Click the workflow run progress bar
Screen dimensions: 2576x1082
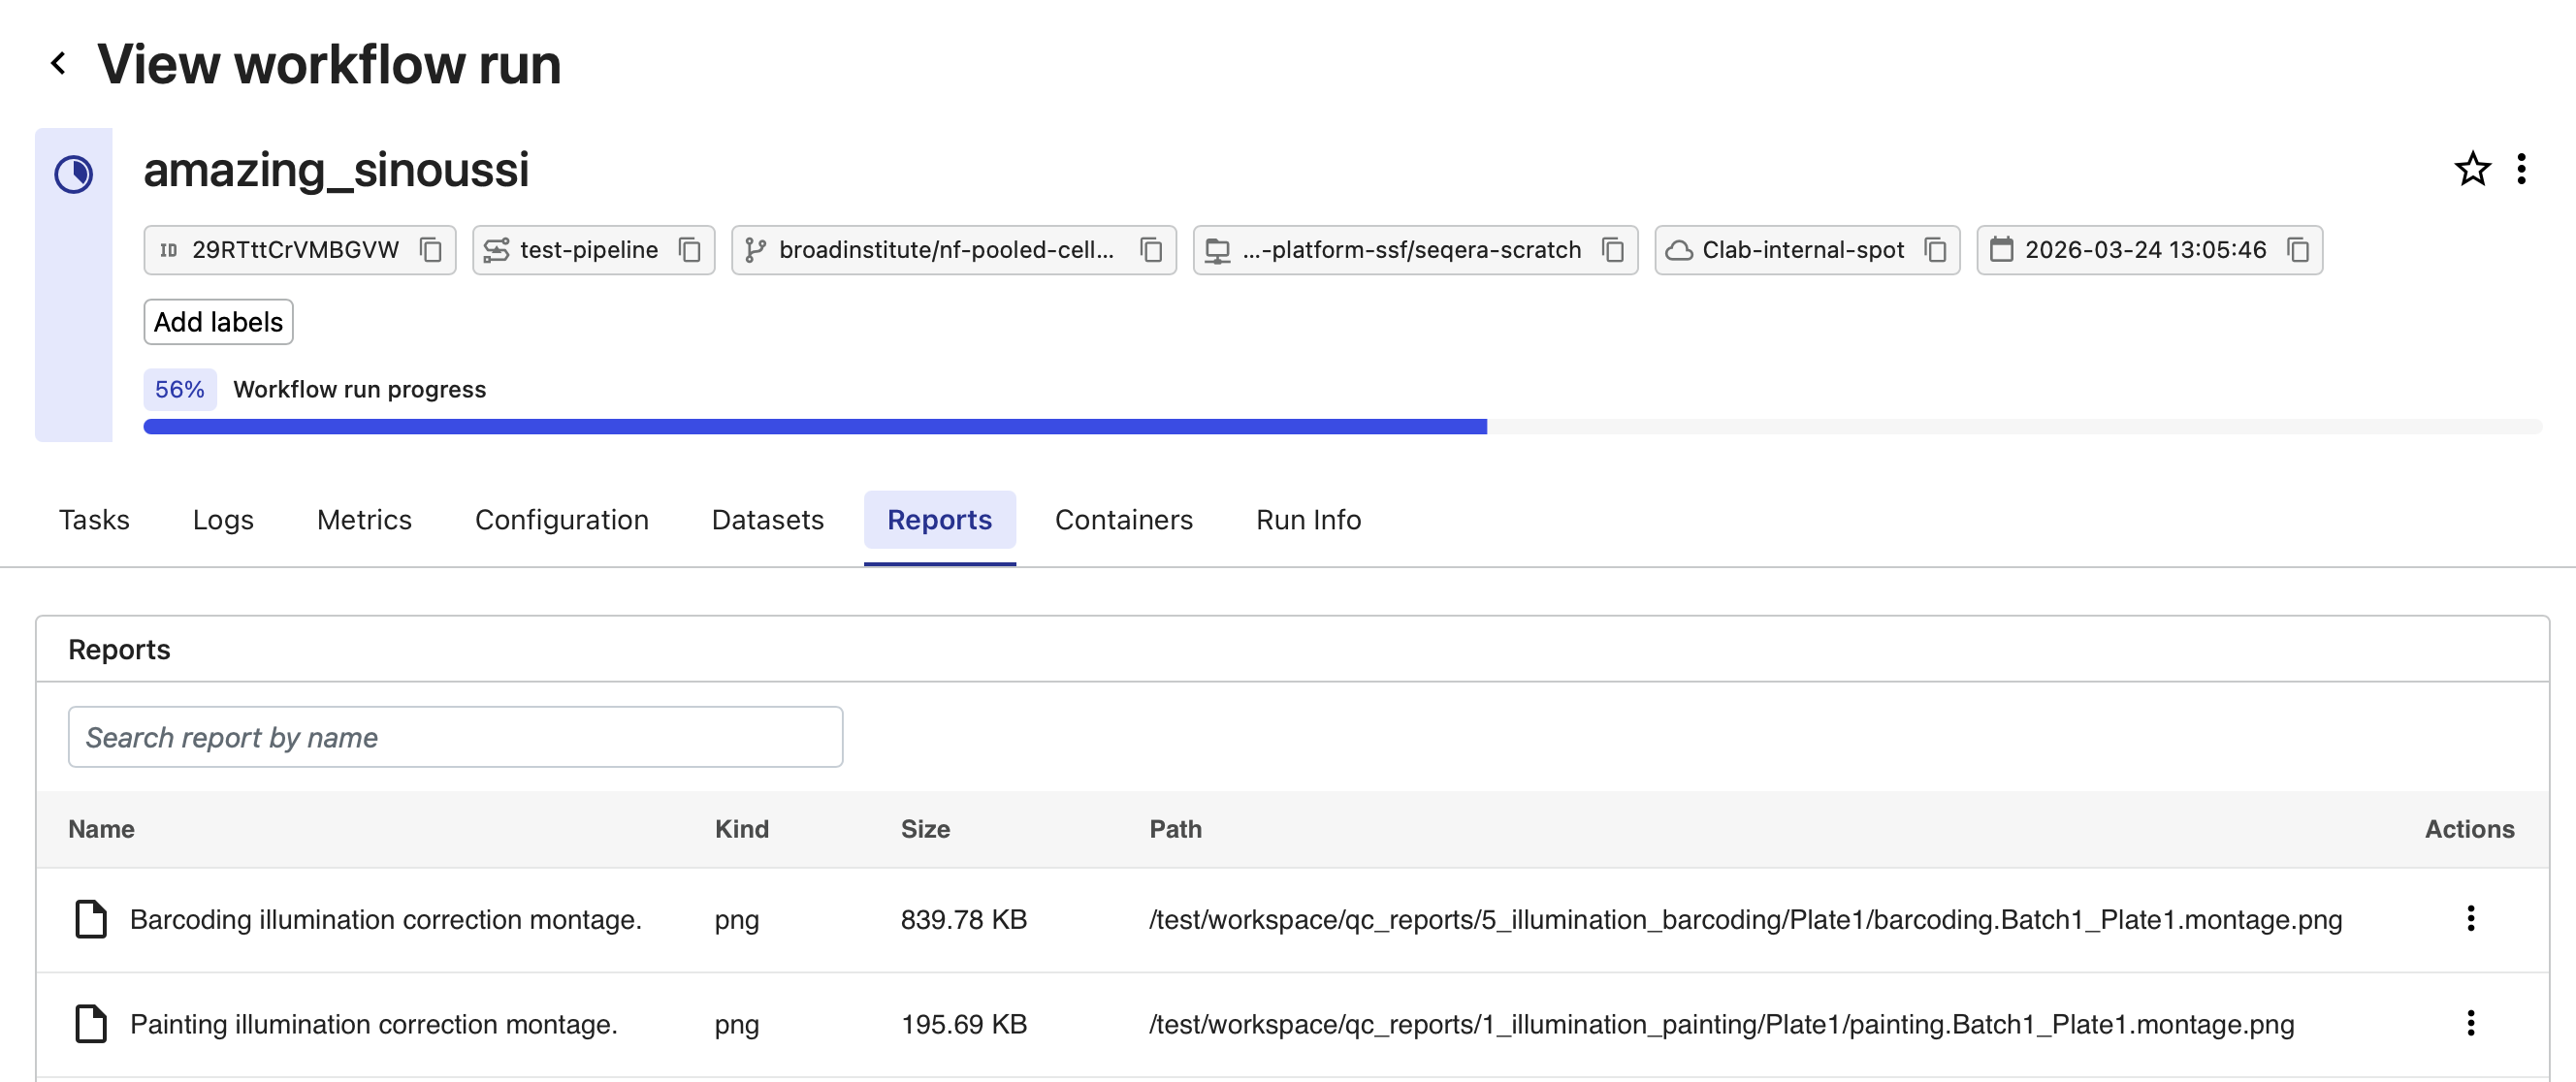tap(1340, 427)
